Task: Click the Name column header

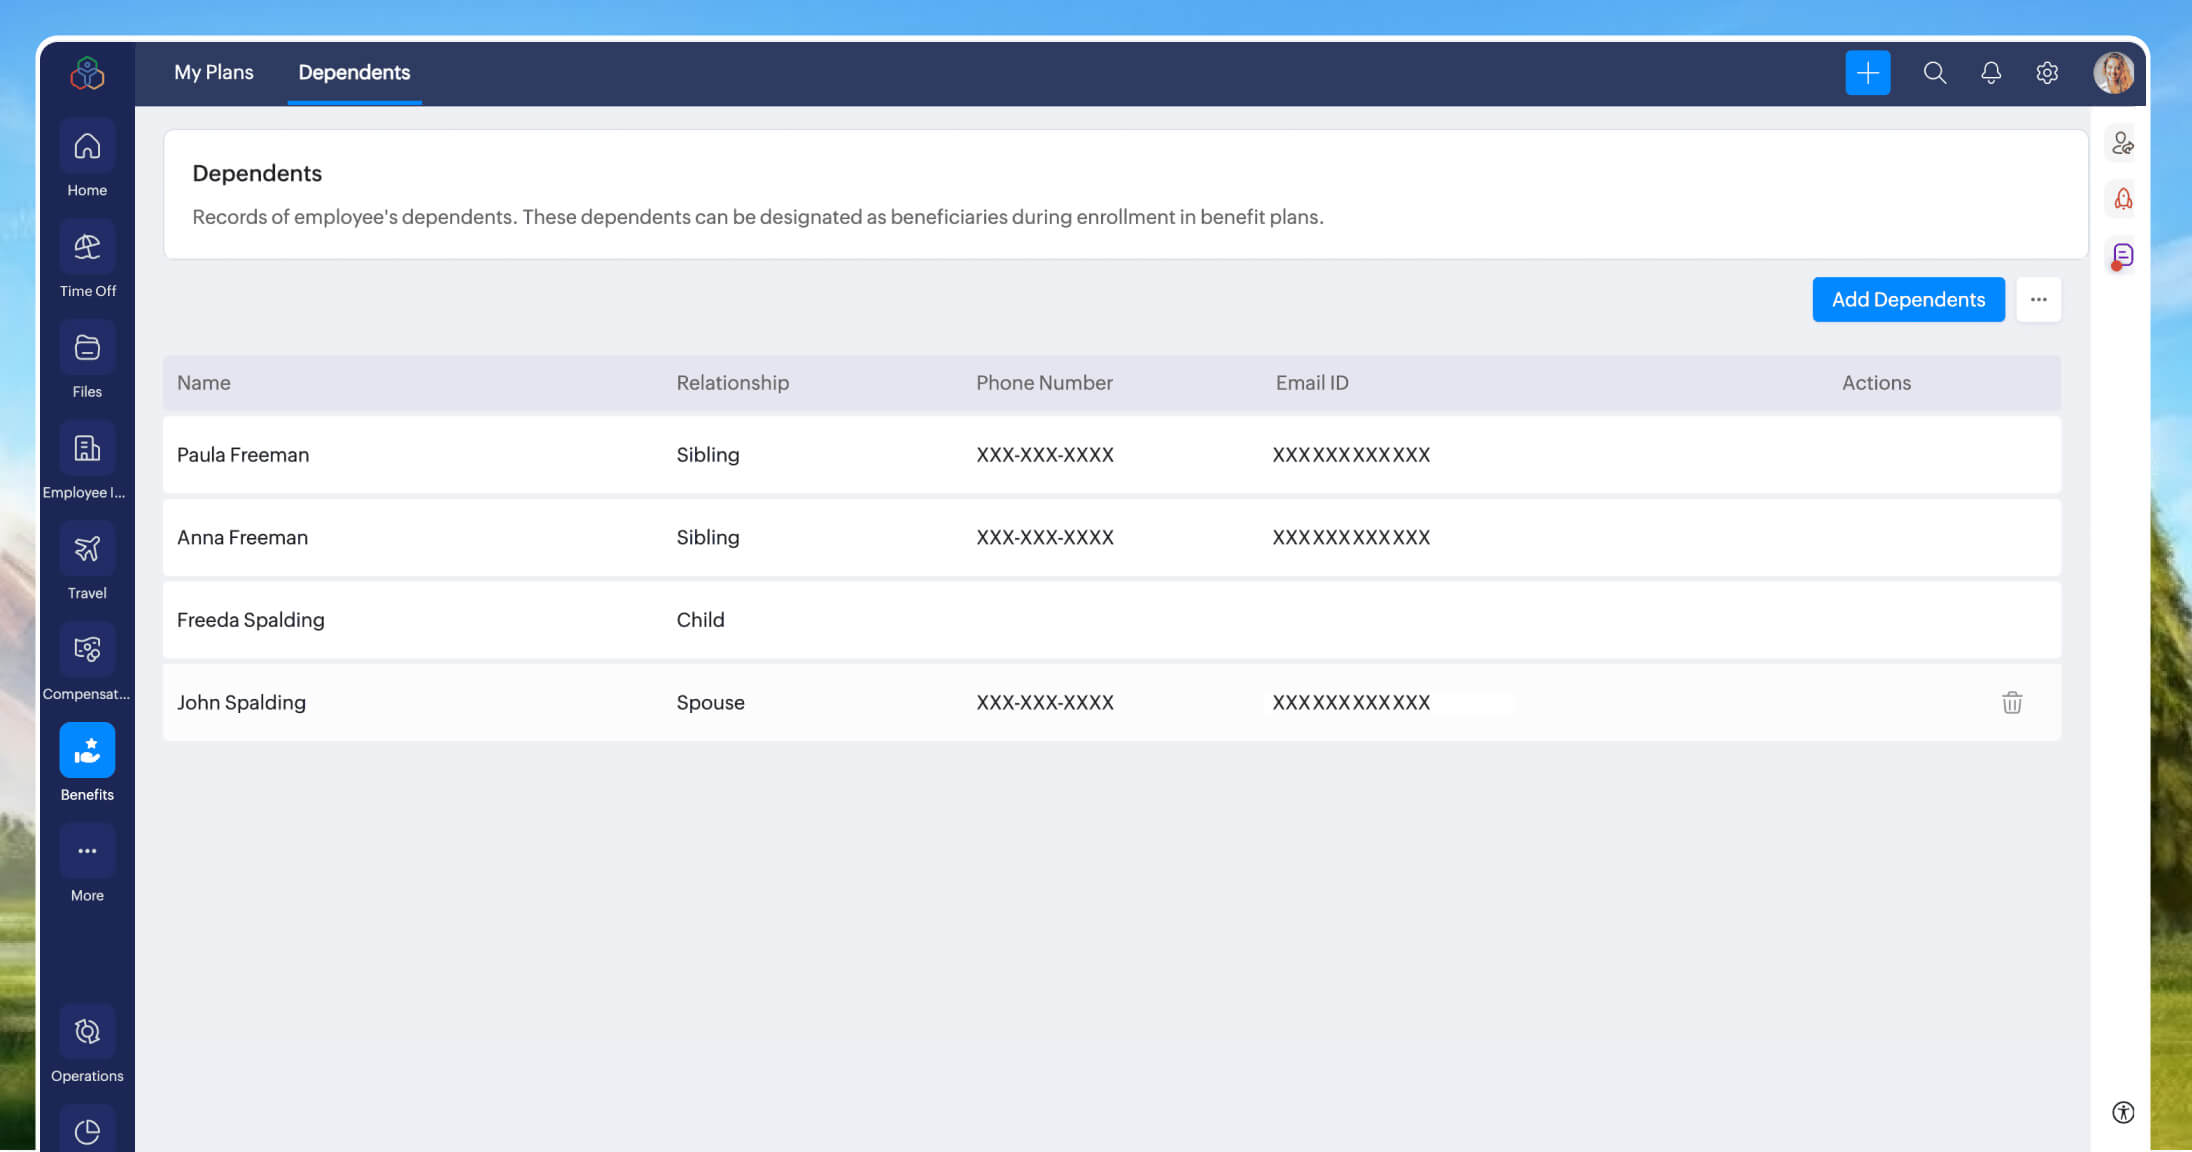Action: coord(204,382)
